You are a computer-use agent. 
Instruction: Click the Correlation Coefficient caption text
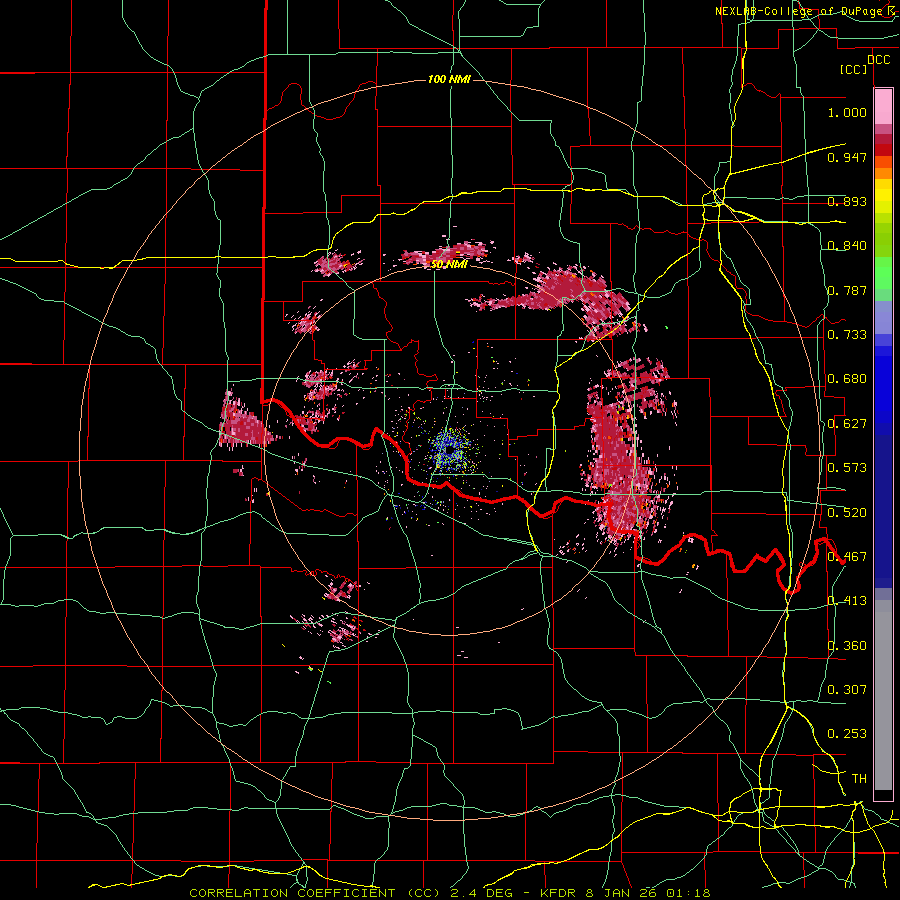pyautogui.click(x=315, y=893)
